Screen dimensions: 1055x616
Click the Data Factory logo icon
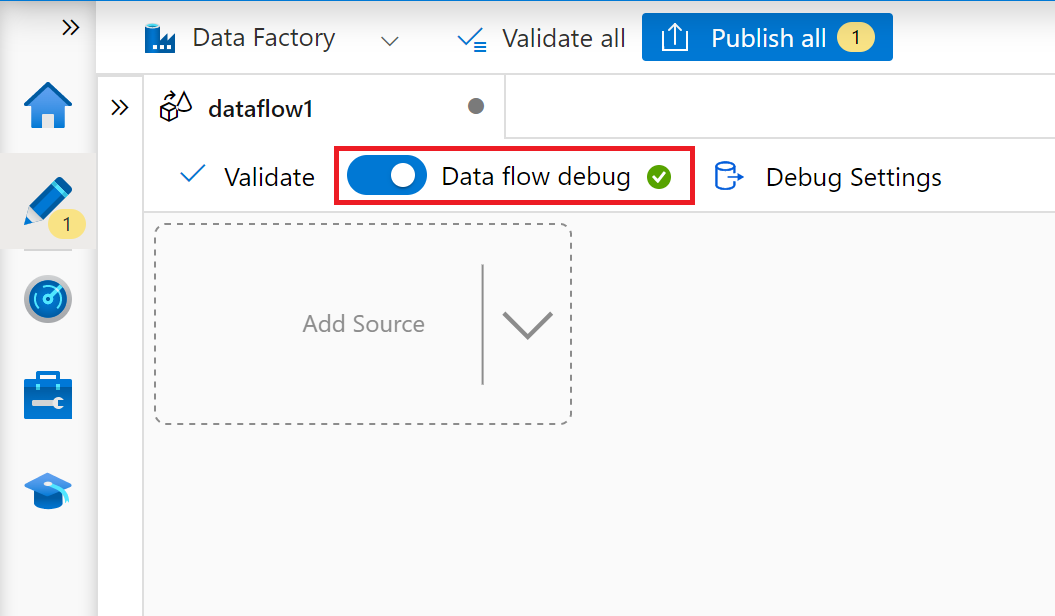[x=160, y=38]
